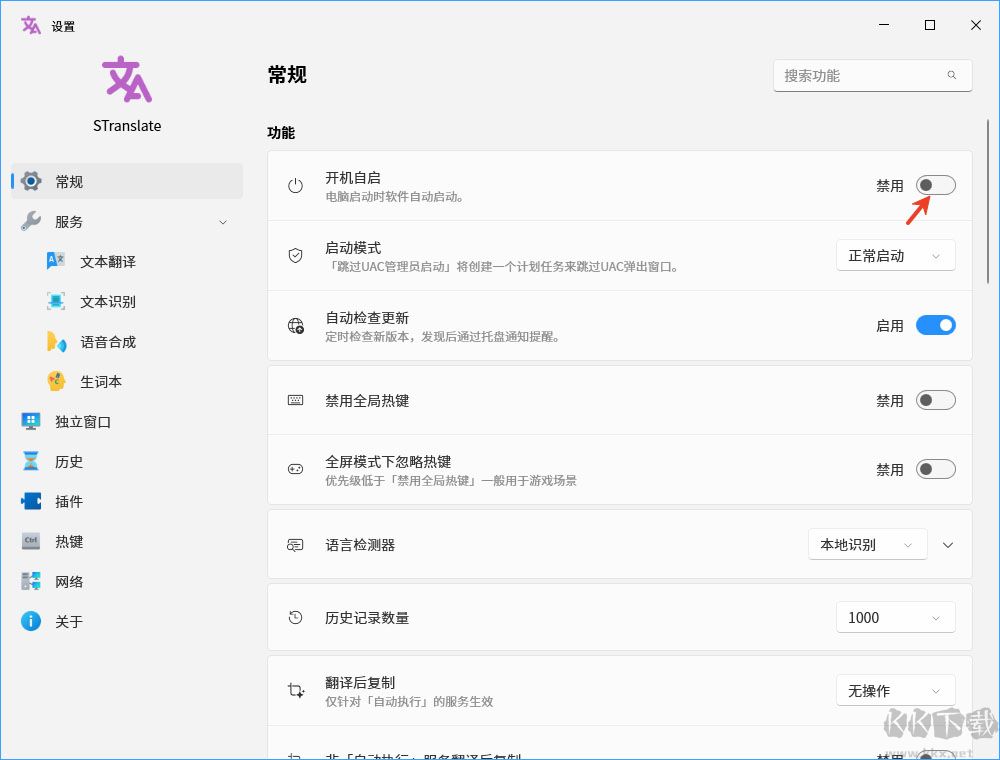The height and width of the screenshot is (760, 1000).
Task: Click the 服务 group label in sidebar
Action: pos(69,222)
